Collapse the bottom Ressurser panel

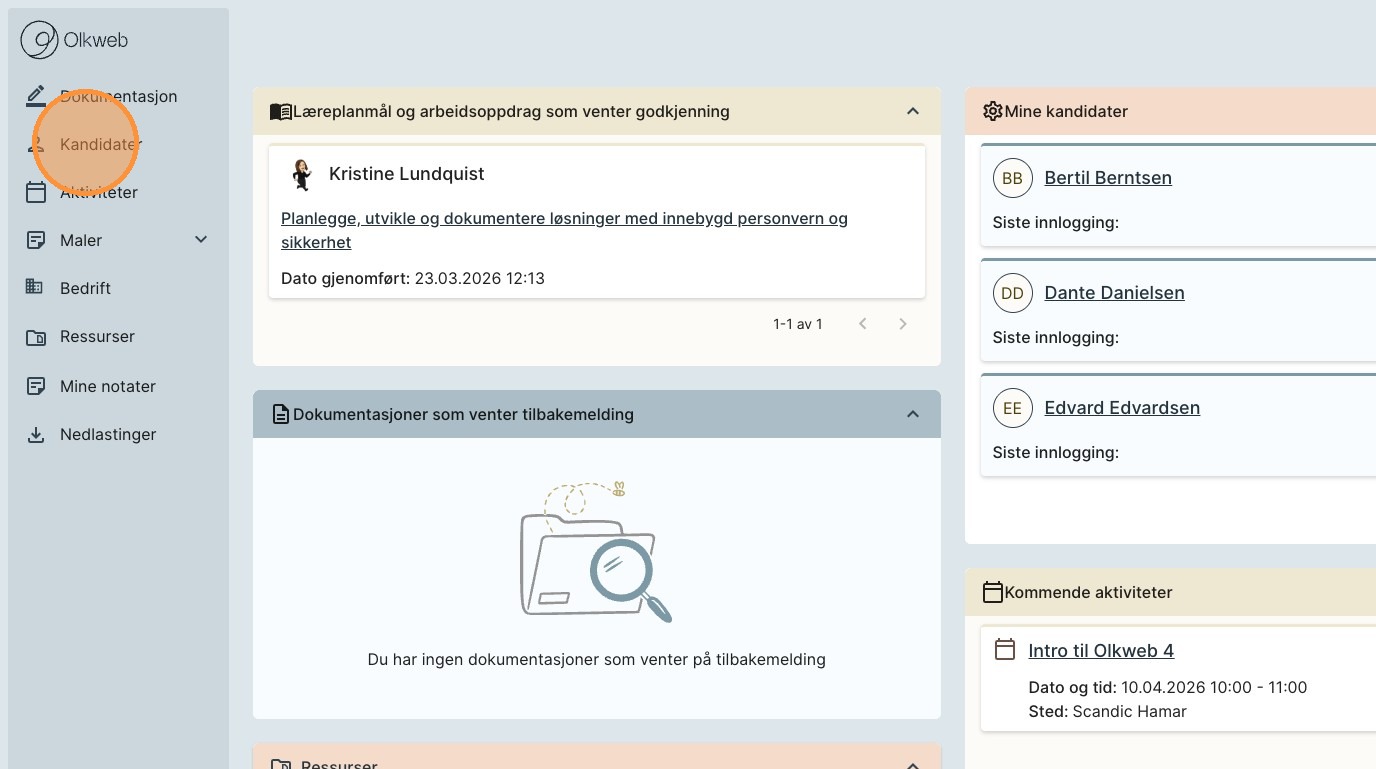912,764
